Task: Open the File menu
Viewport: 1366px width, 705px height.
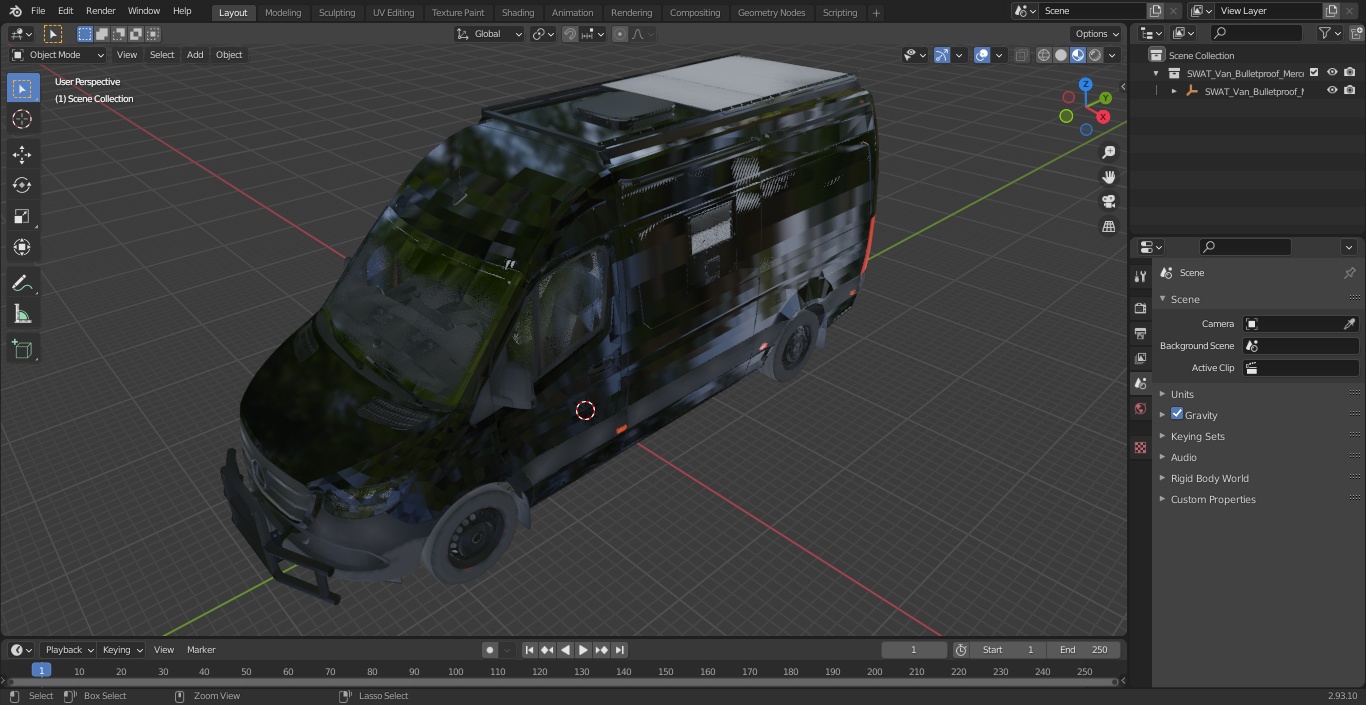Action: click(x=38, y=11)
